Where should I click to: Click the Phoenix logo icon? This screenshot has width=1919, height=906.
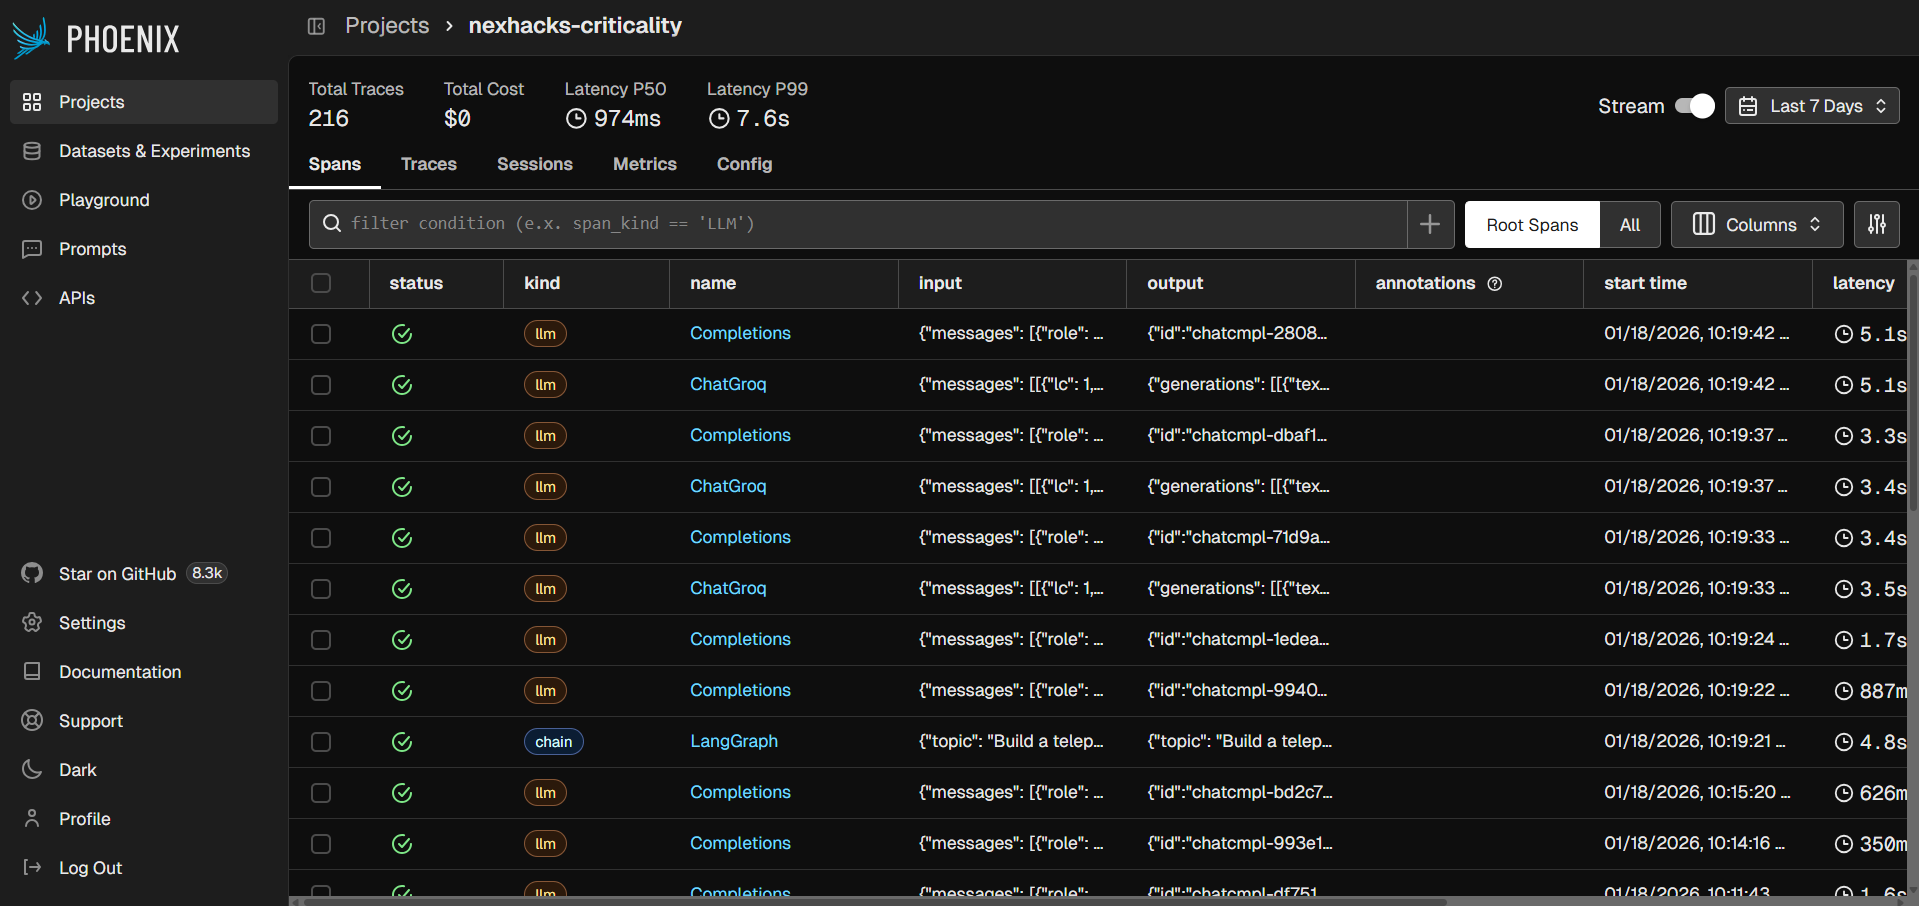coord(31,38)
